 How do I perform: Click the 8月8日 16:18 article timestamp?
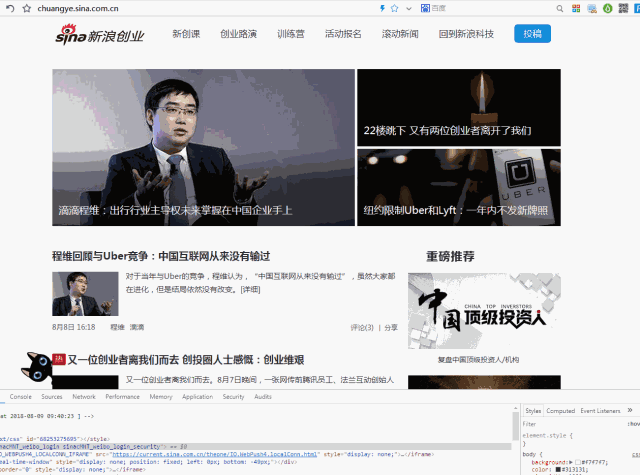(x=73, y=327)
